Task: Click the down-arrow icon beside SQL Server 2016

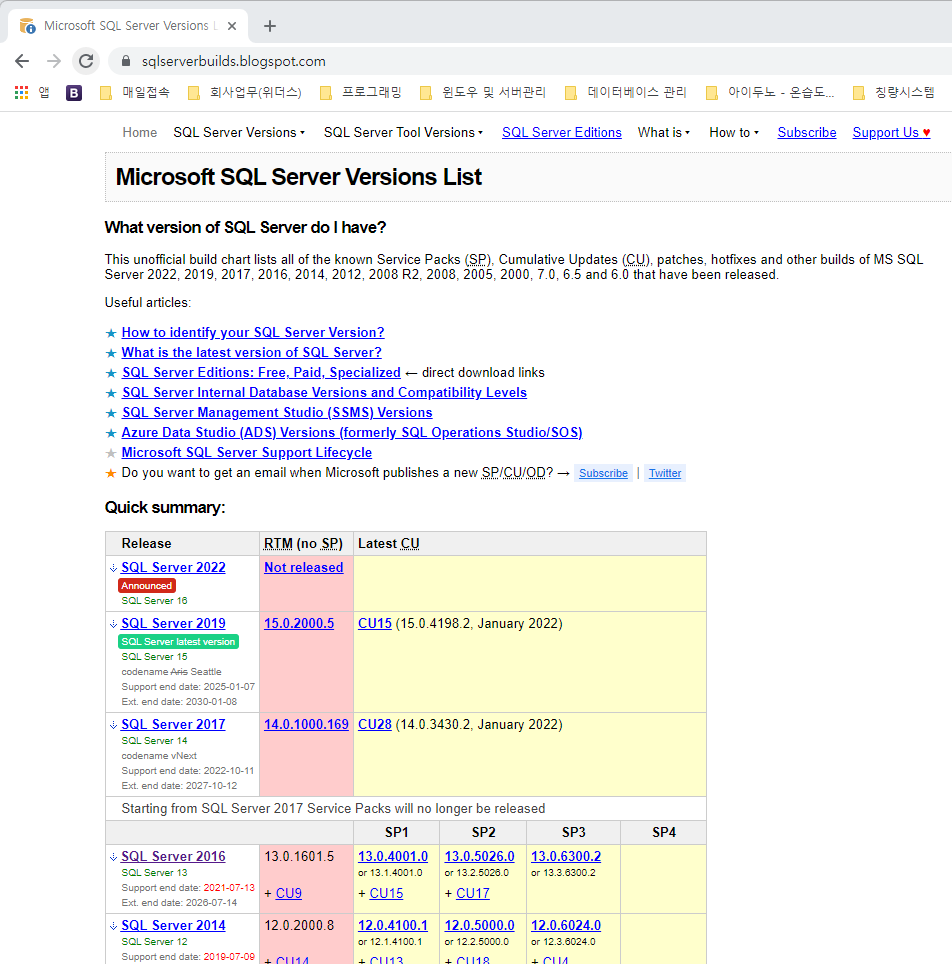Action: [113, 857]
